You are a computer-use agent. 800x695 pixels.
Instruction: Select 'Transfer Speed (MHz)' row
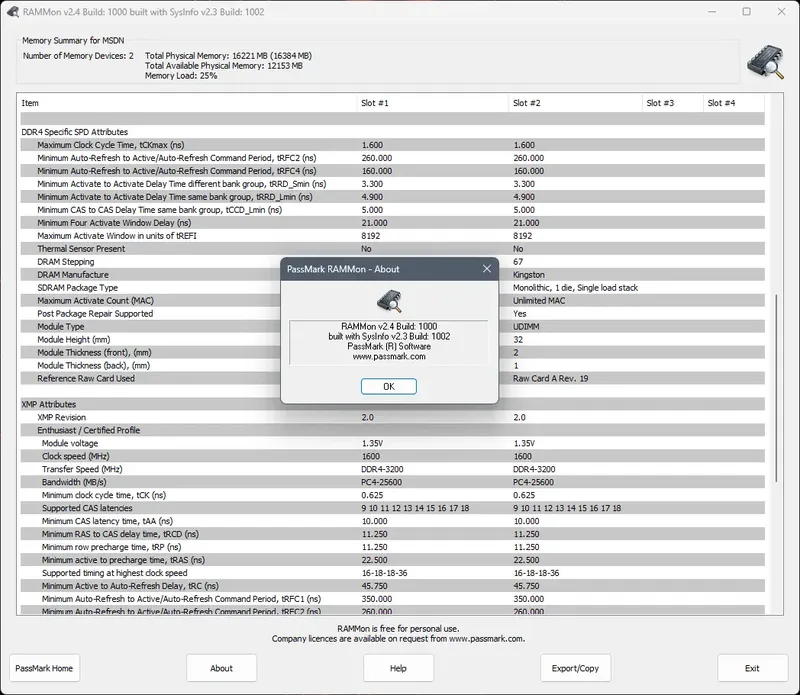[x=392, y=469]
